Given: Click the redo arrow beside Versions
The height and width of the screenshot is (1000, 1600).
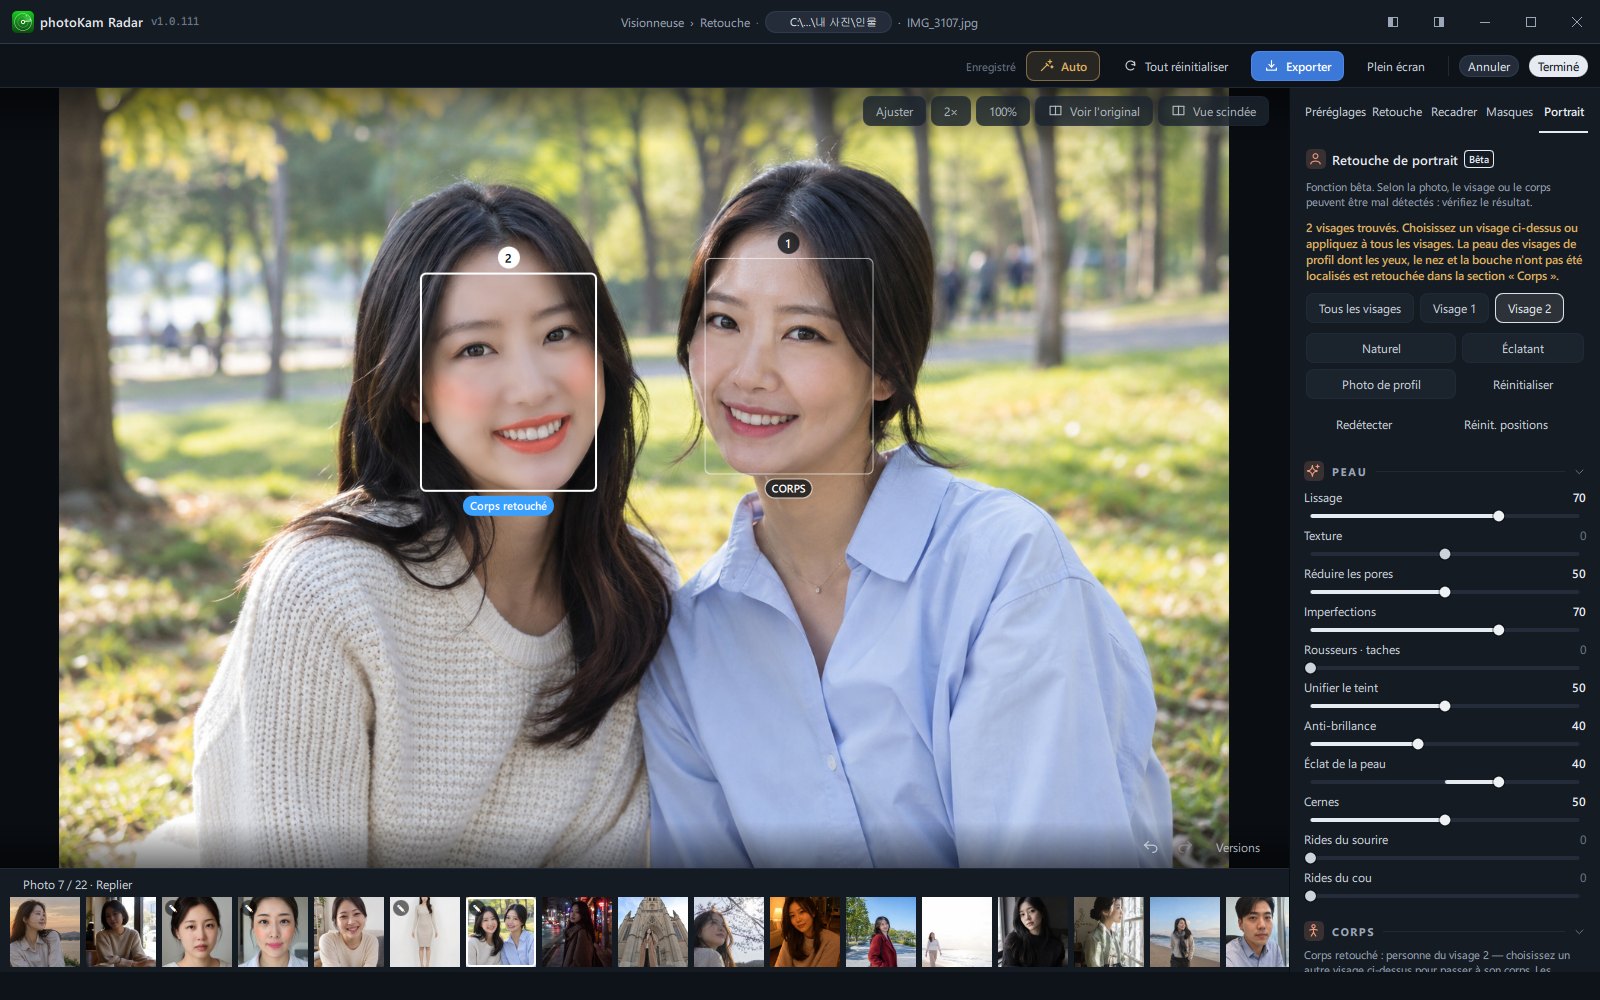Looking at the screenshot, I should [x=1185, y=847].
